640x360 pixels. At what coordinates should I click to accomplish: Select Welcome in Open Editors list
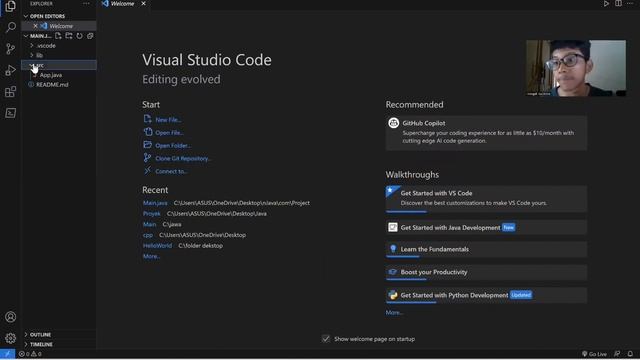[x=61, y=26]
